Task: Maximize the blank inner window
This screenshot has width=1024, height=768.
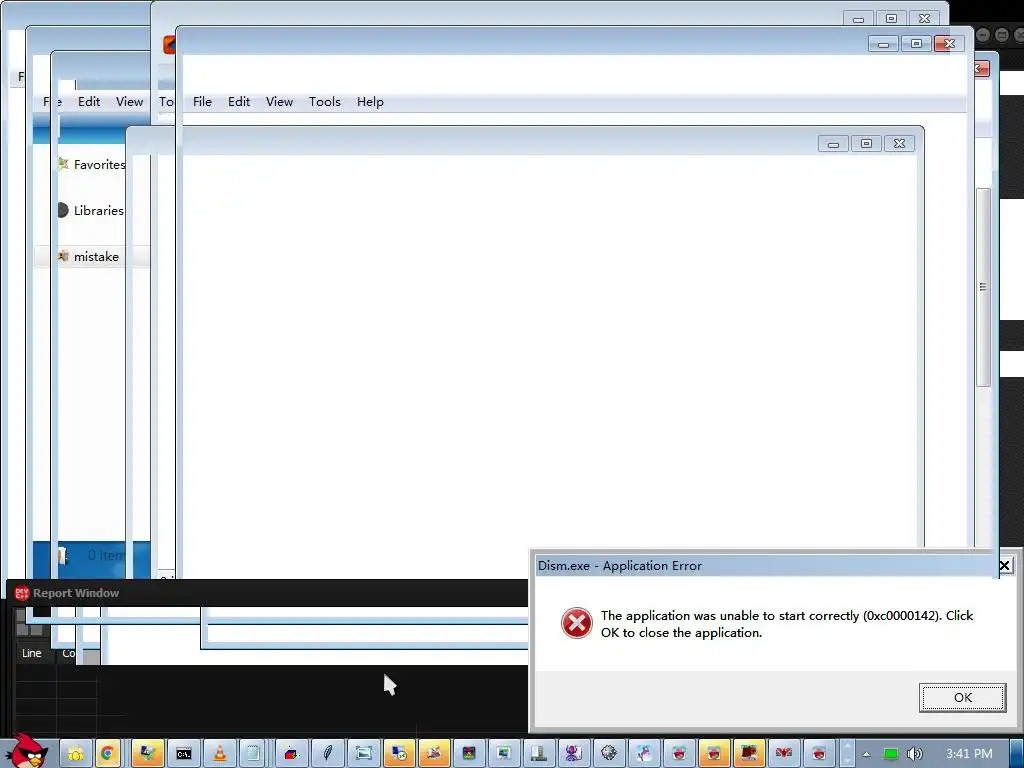Action: 867,144
